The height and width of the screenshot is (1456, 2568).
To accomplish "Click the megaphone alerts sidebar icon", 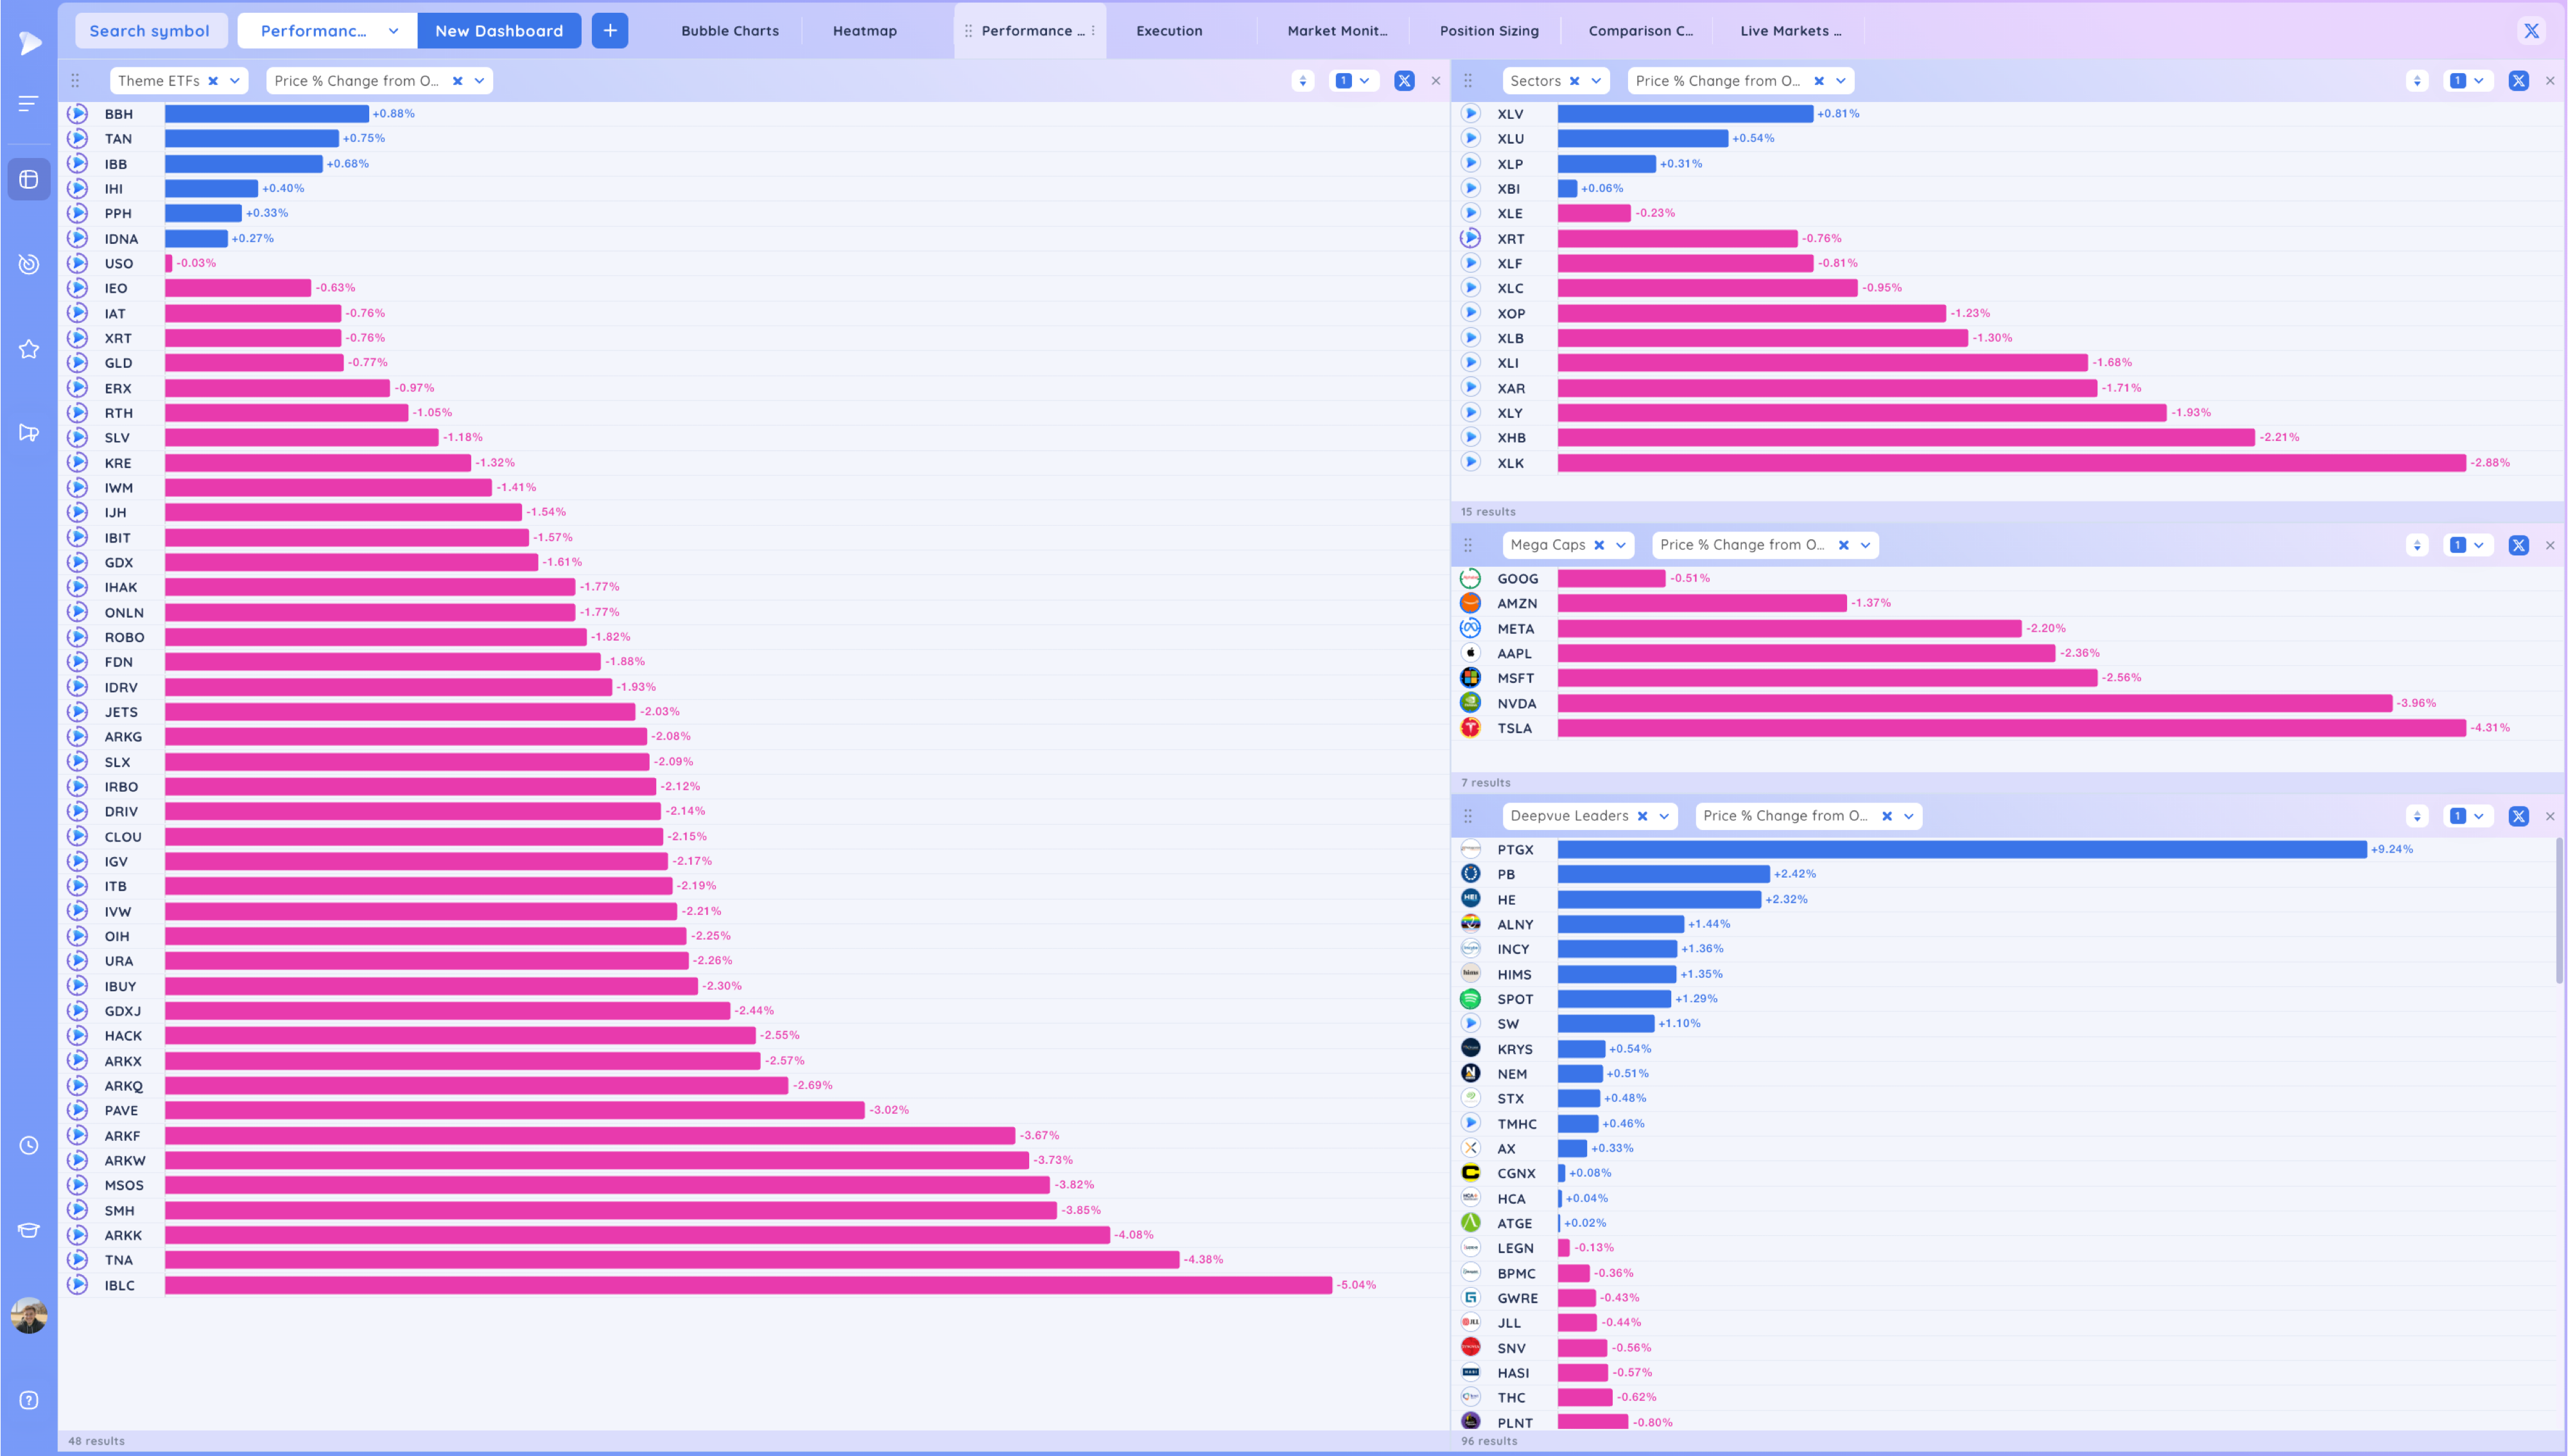I will click(29, 433).
